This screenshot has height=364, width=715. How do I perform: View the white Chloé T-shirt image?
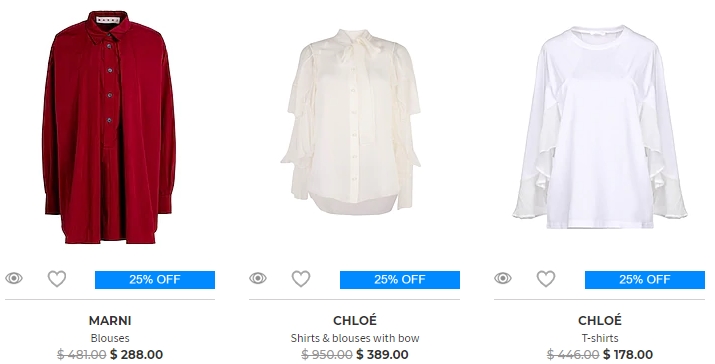pyautogui.click(x=599, y=127)
